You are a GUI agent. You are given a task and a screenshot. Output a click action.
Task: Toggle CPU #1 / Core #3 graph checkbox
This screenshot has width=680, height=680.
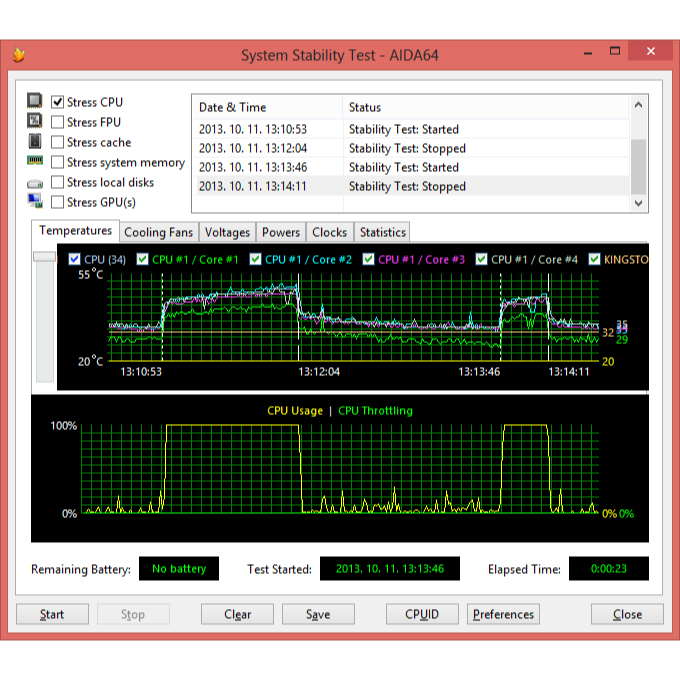pyautogui.click(x=368, y=259)
